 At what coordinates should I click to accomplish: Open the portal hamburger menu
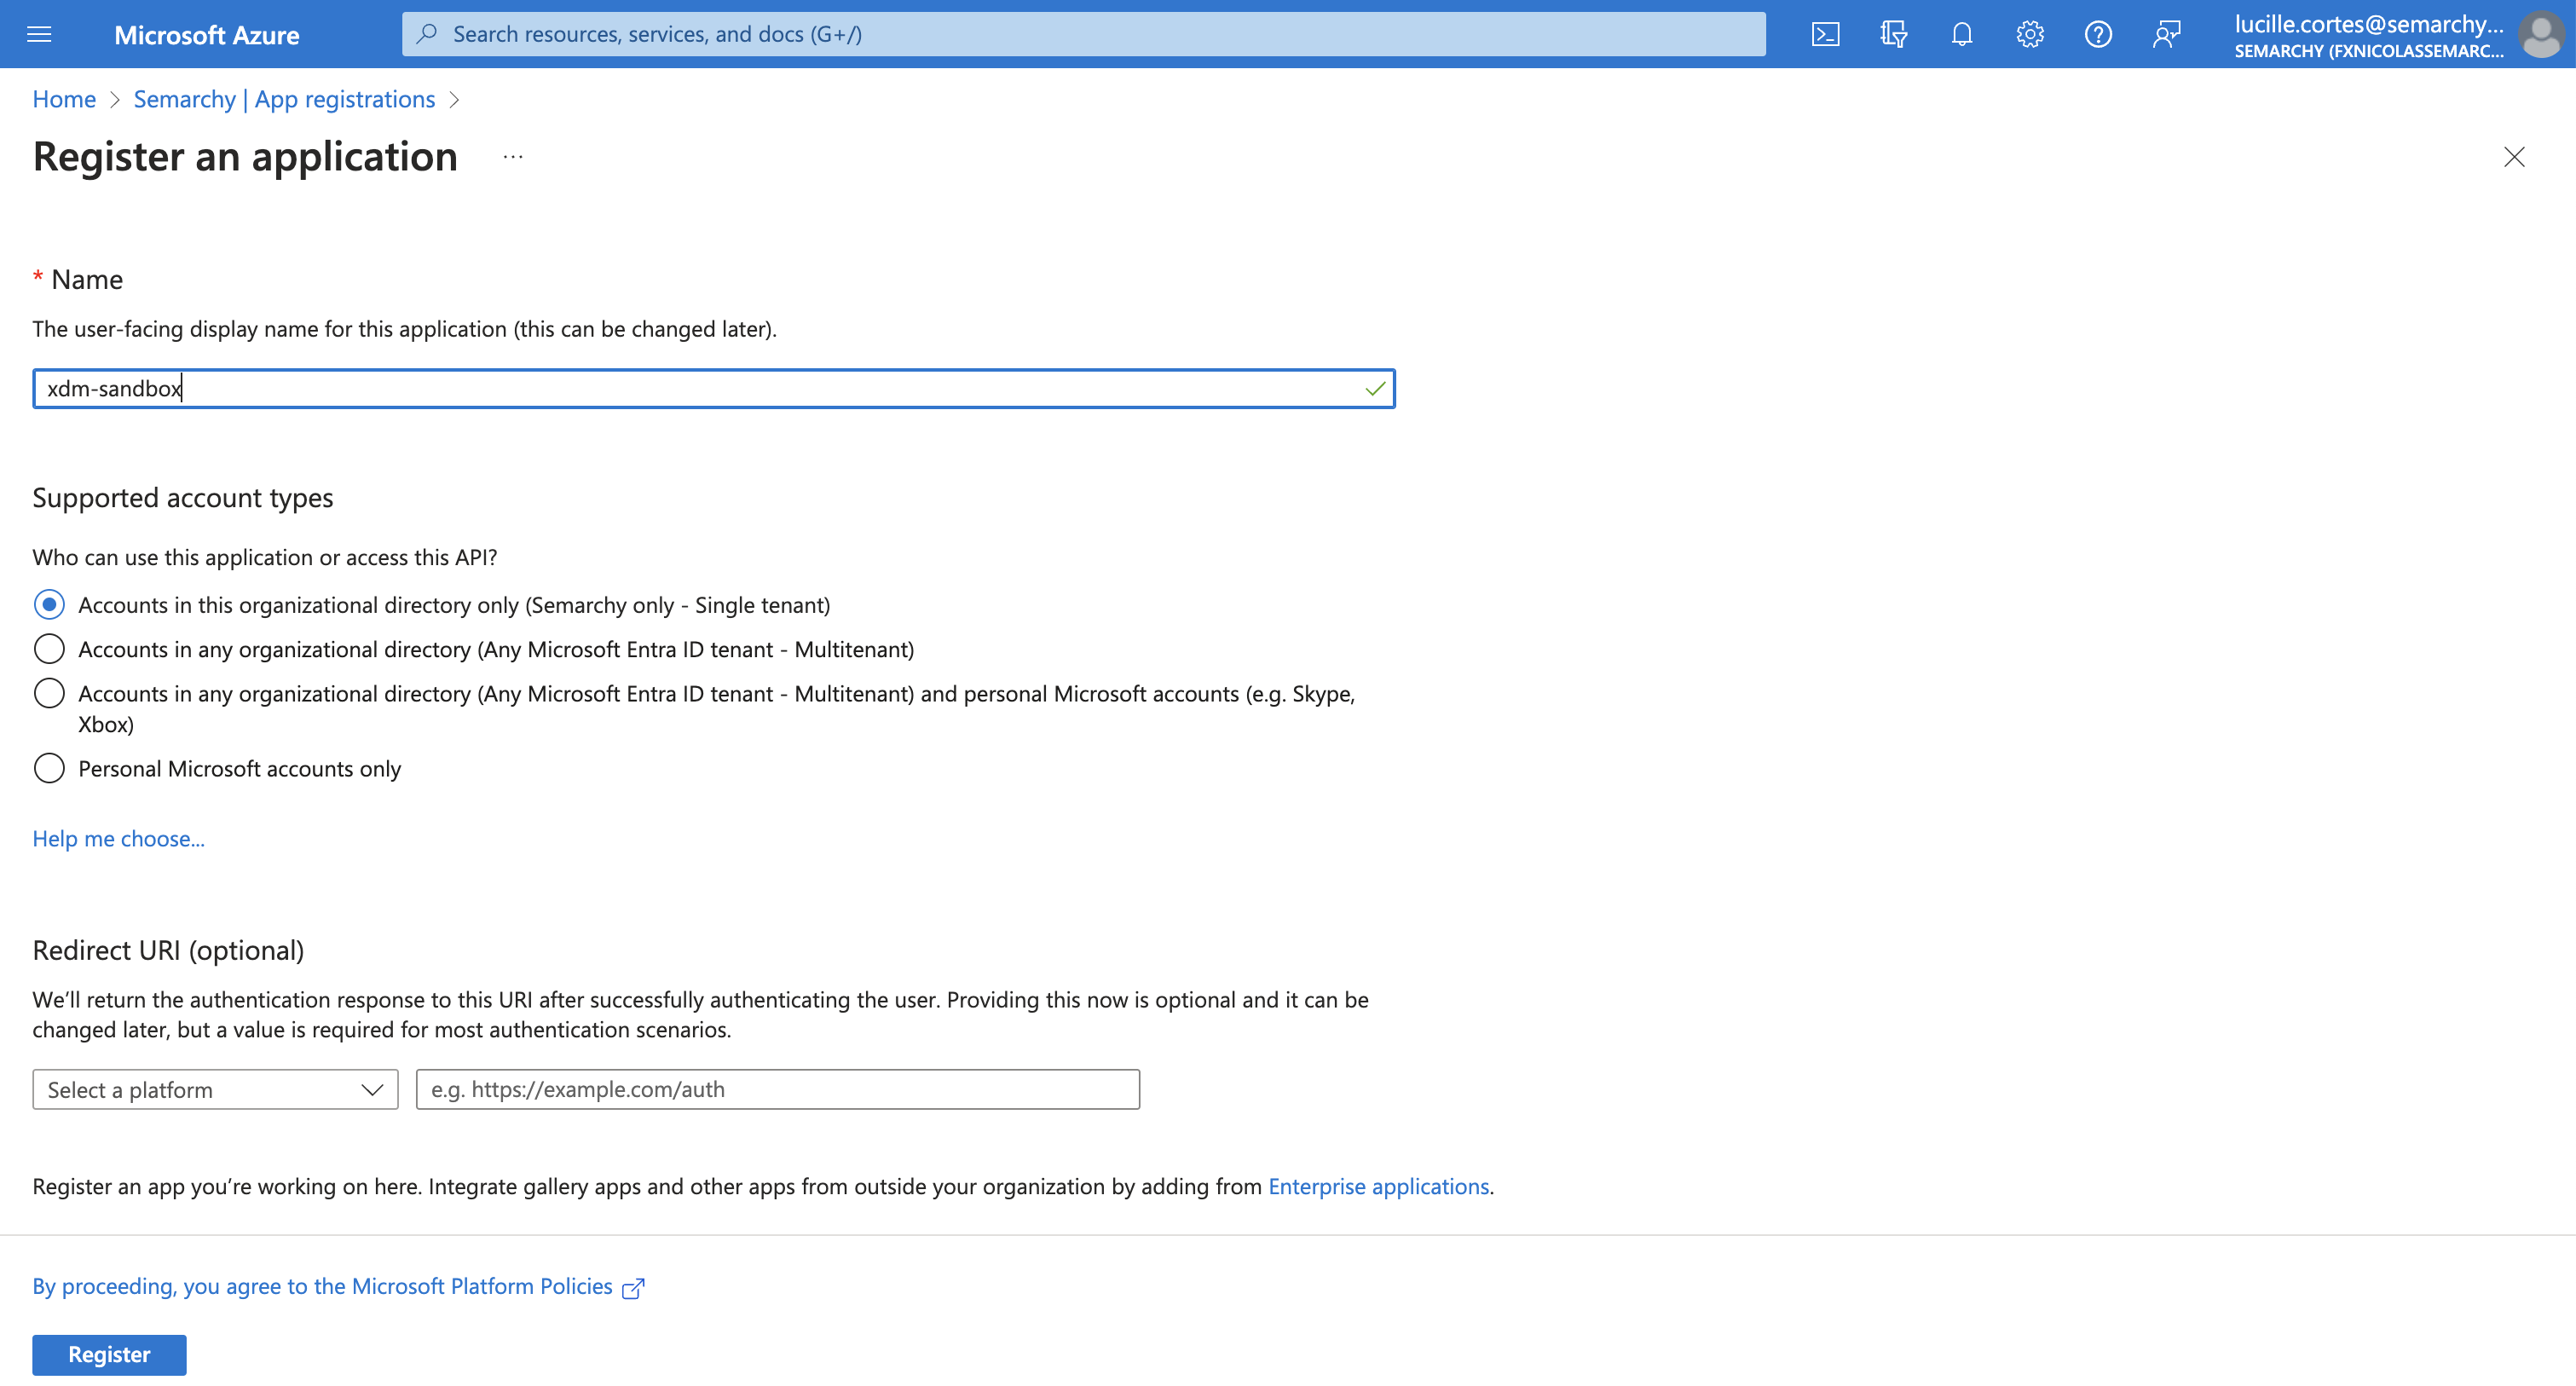point(39,33)
